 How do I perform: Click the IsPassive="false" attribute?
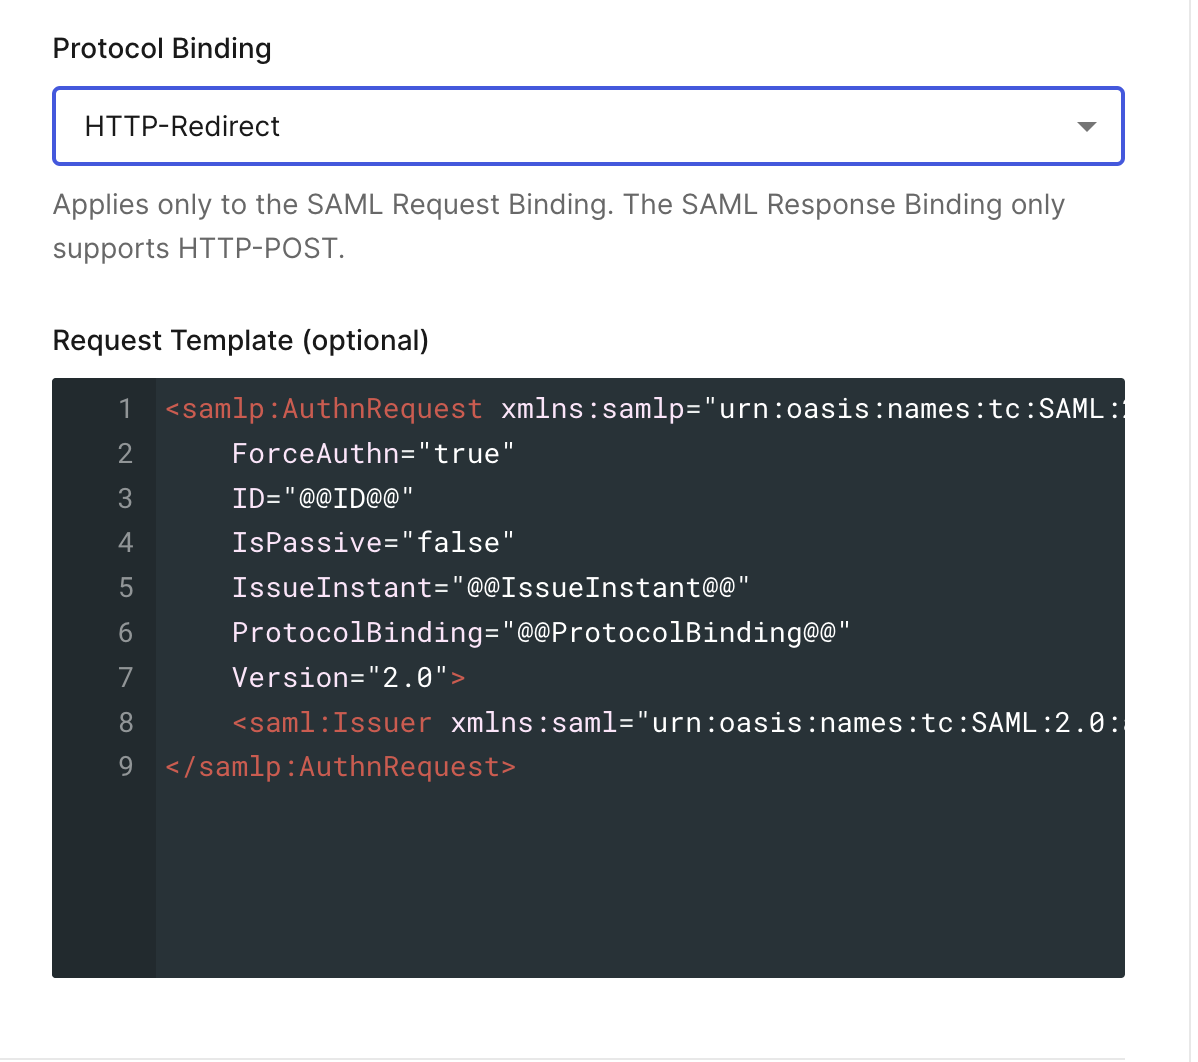372,543
